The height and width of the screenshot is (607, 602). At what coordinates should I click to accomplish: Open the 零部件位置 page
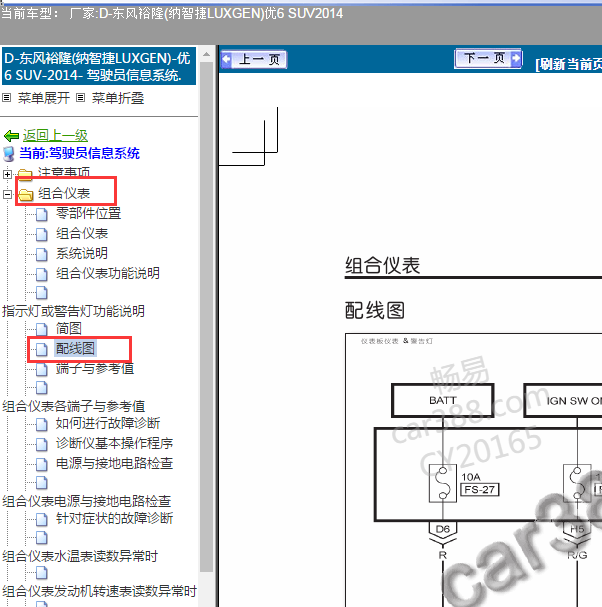coord(88,213)
